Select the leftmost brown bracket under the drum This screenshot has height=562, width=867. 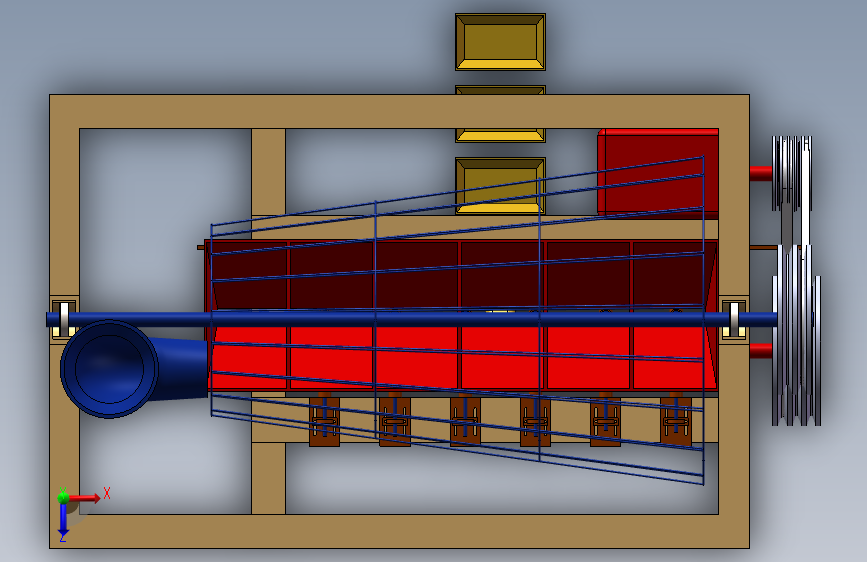pyautogui.click(x=325, y=422)
